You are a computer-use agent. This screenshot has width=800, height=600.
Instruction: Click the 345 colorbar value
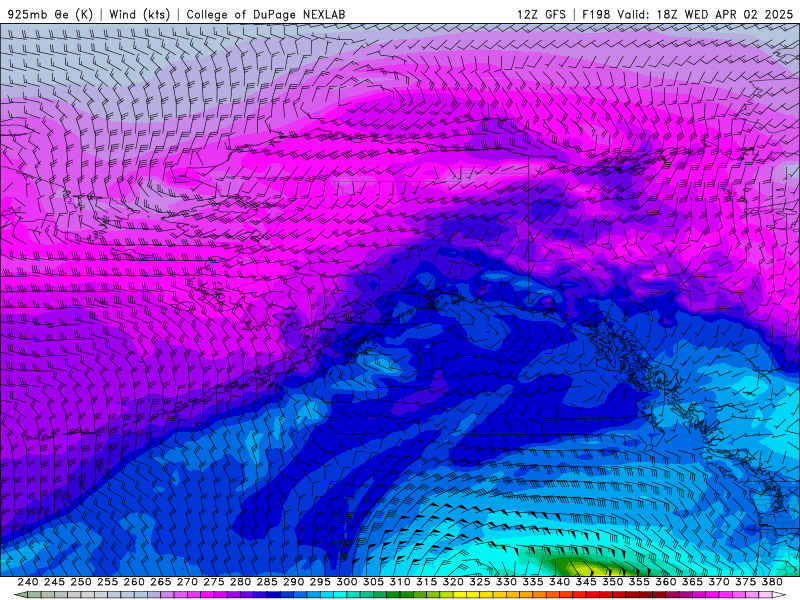point(586,582)
